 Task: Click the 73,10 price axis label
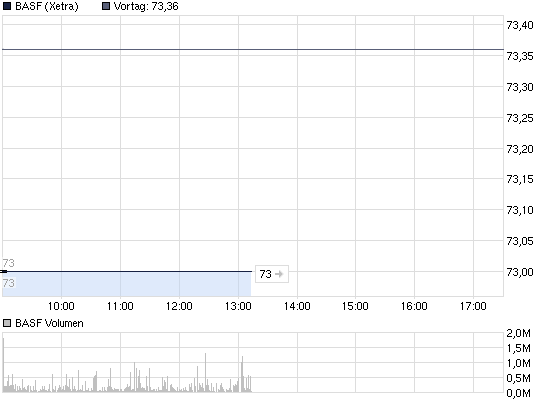(520, 210)
